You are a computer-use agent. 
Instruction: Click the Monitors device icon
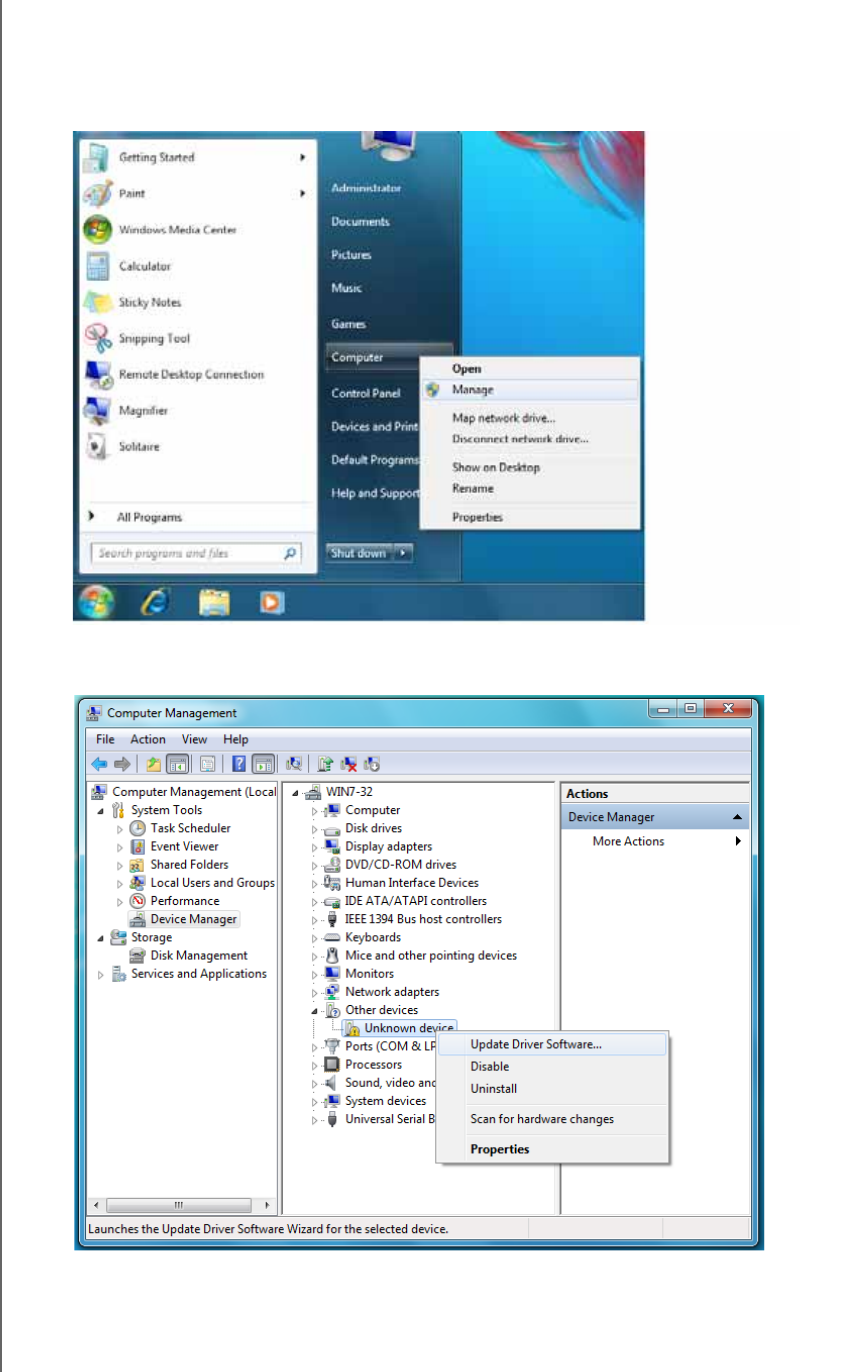coord(333,973)
